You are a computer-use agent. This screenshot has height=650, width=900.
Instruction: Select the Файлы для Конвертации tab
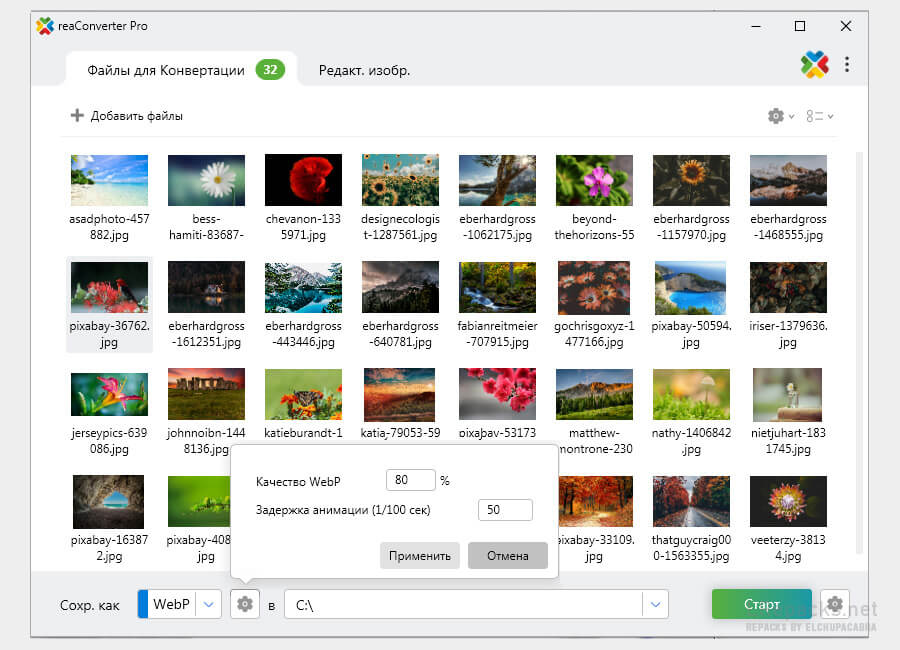click(166, 70)
